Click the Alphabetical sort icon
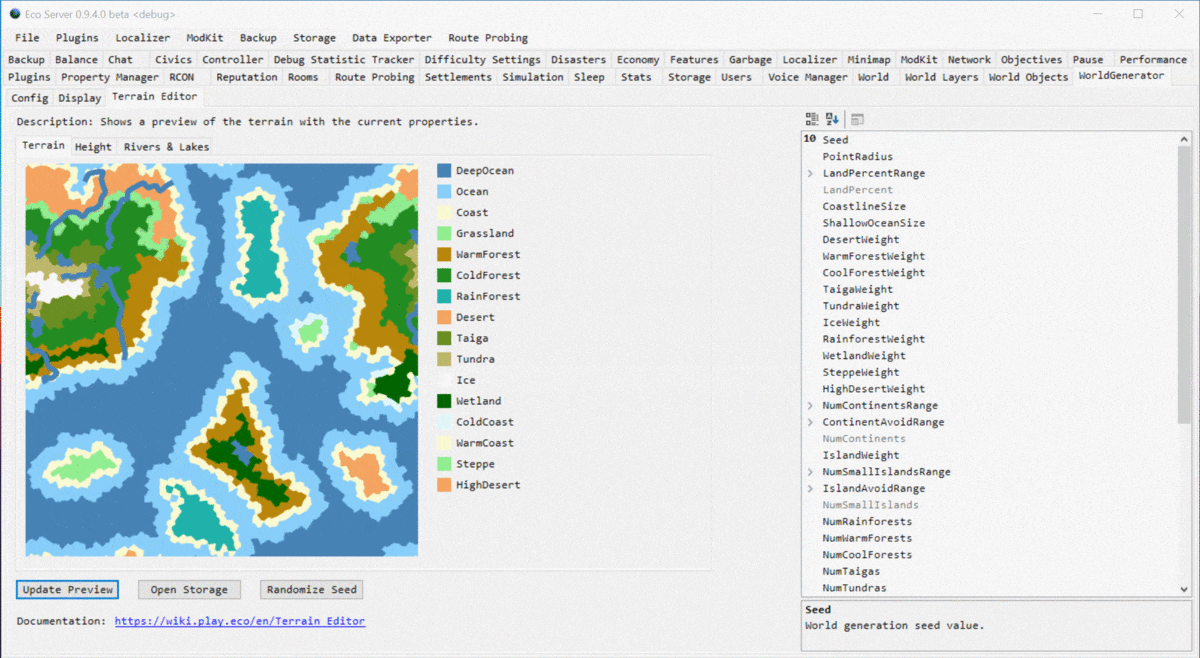 [x=832, y=119]
